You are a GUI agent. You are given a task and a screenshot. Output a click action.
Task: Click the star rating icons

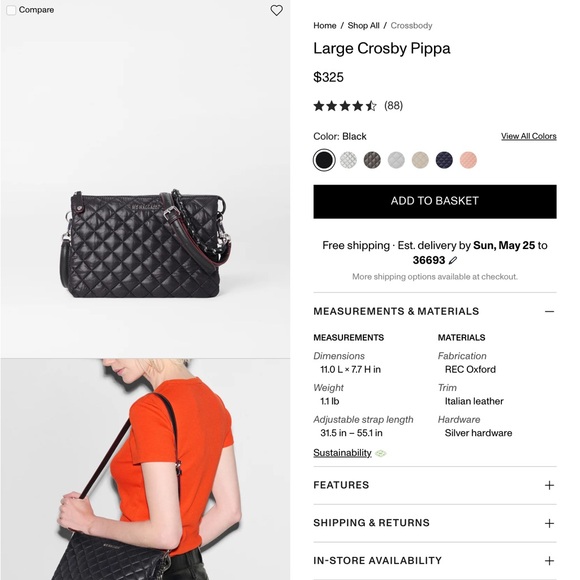pyautogui.click(x=345, y=106)
